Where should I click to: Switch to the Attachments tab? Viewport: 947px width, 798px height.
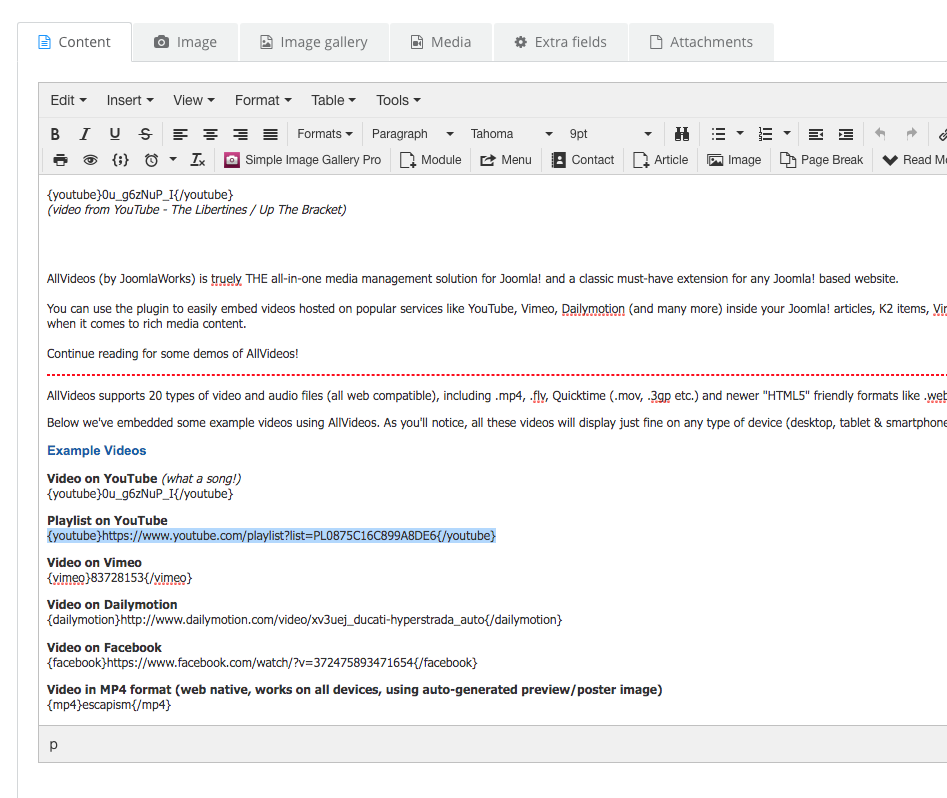tap(701, 42)
